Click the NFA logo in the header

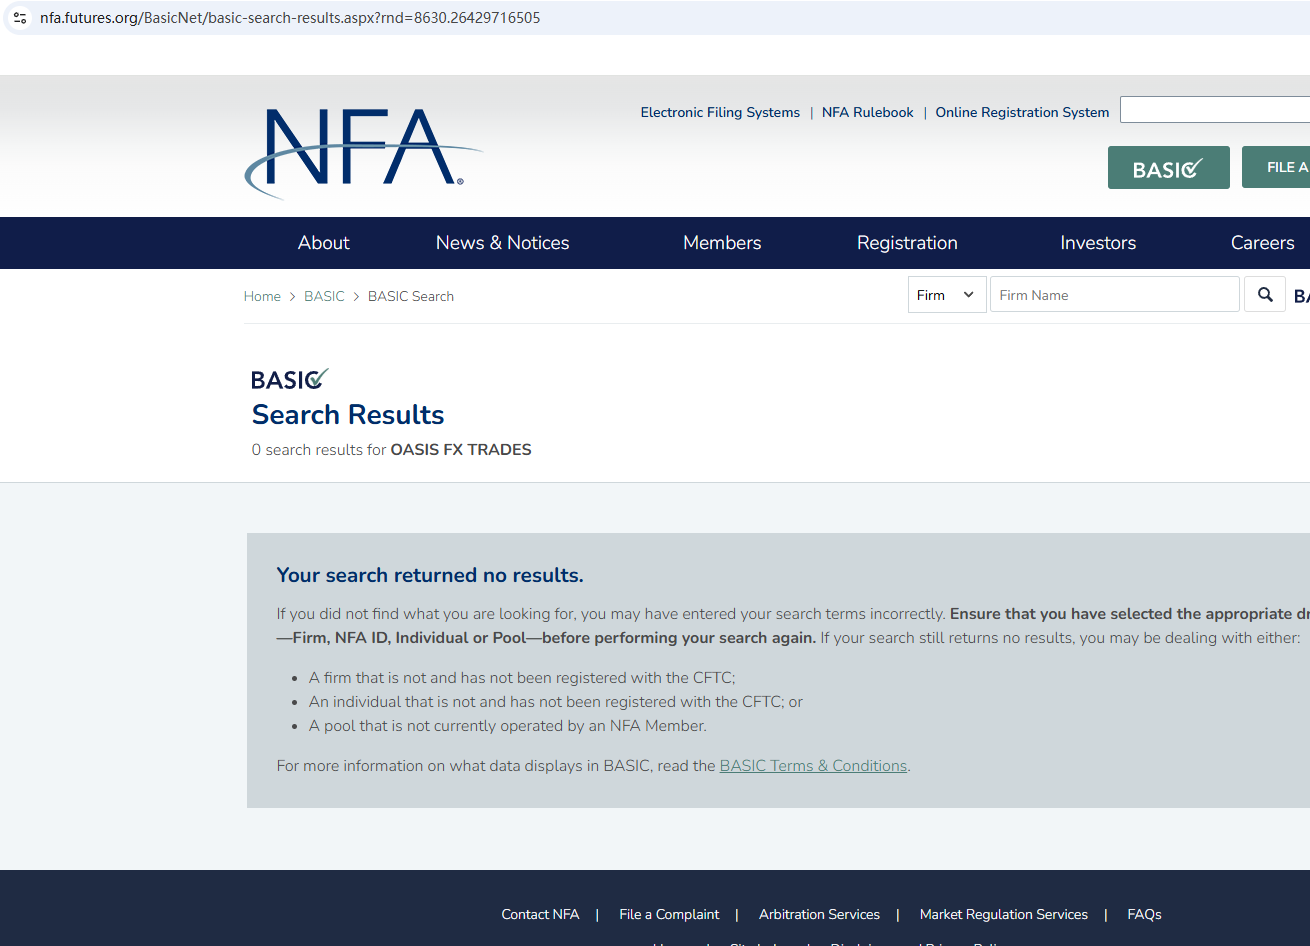[362, 151]
